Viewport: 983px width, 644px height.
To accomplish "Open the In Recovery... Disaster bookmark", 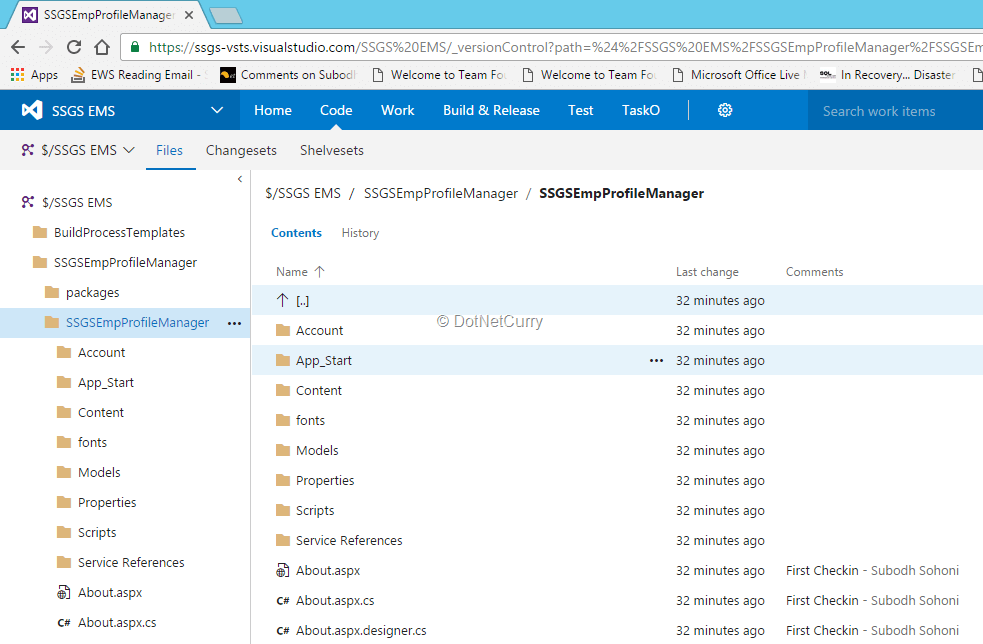I will (x=888, y=75).
